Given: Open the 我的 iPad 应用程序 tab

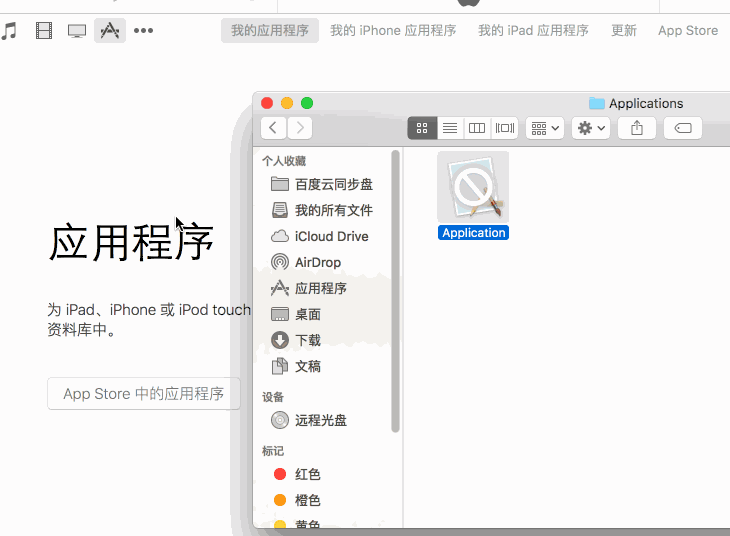Looking at the screenshot, I should [533, 31].
